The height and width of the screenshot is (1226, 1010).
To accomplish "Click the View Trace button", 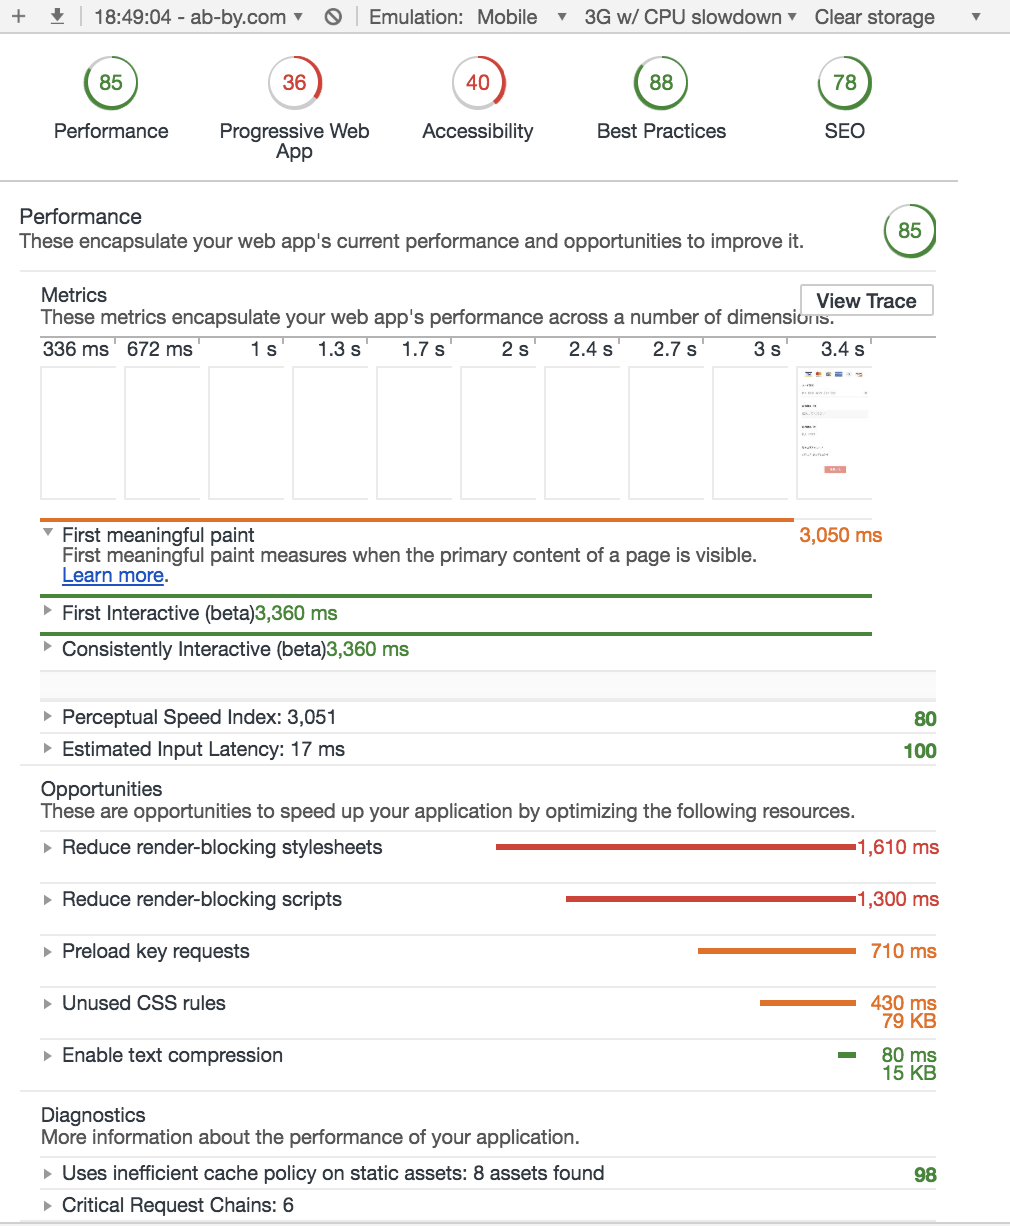I will [866, 301].
